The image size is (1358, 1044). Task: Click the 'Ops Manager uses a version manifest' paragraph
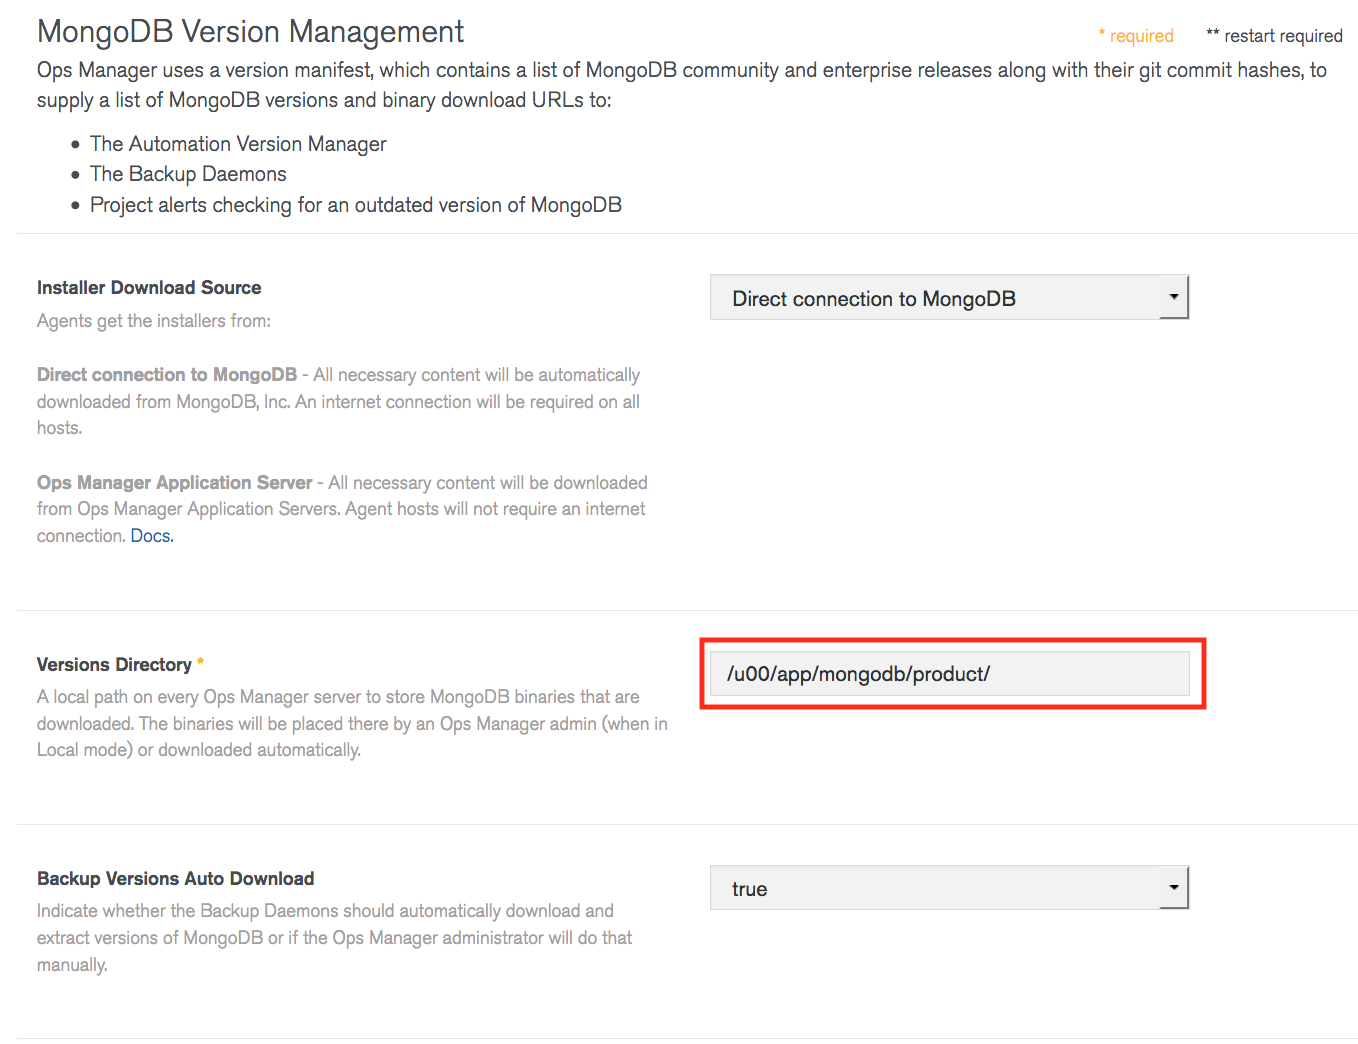tap(682, 85)
